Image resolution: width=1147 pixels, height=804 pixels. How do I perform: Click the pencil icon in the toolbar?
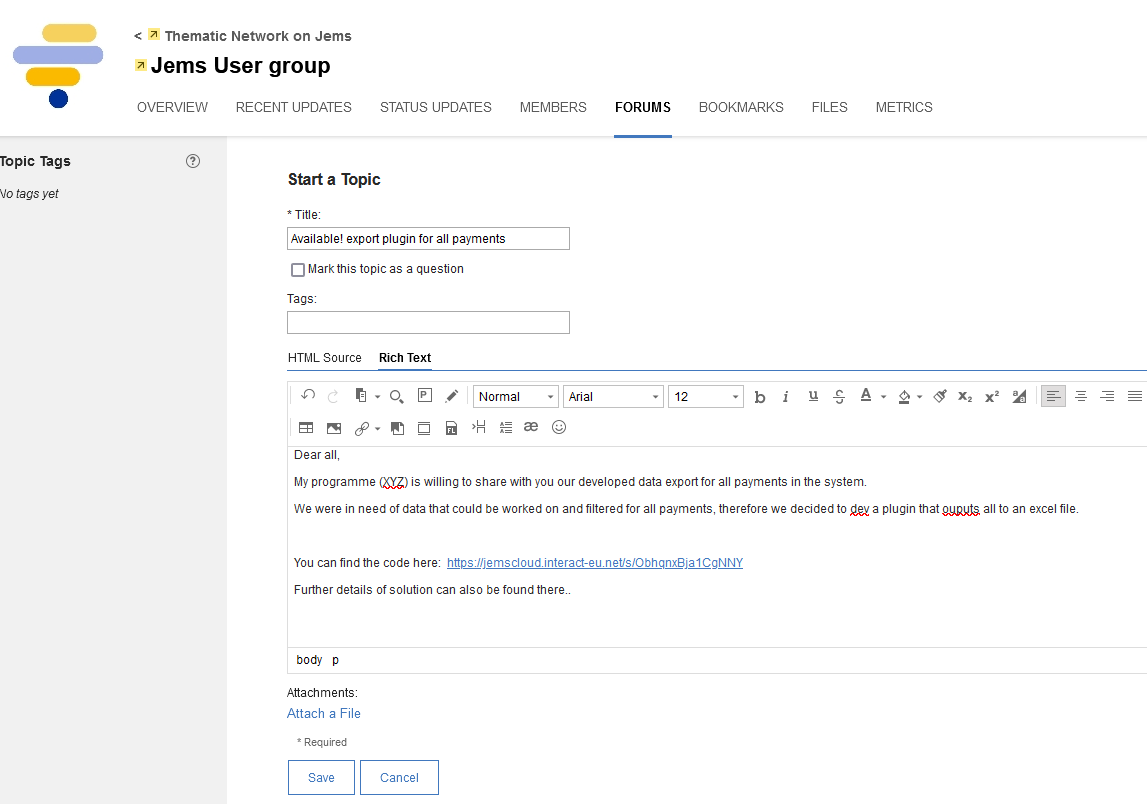click(452, 396)
